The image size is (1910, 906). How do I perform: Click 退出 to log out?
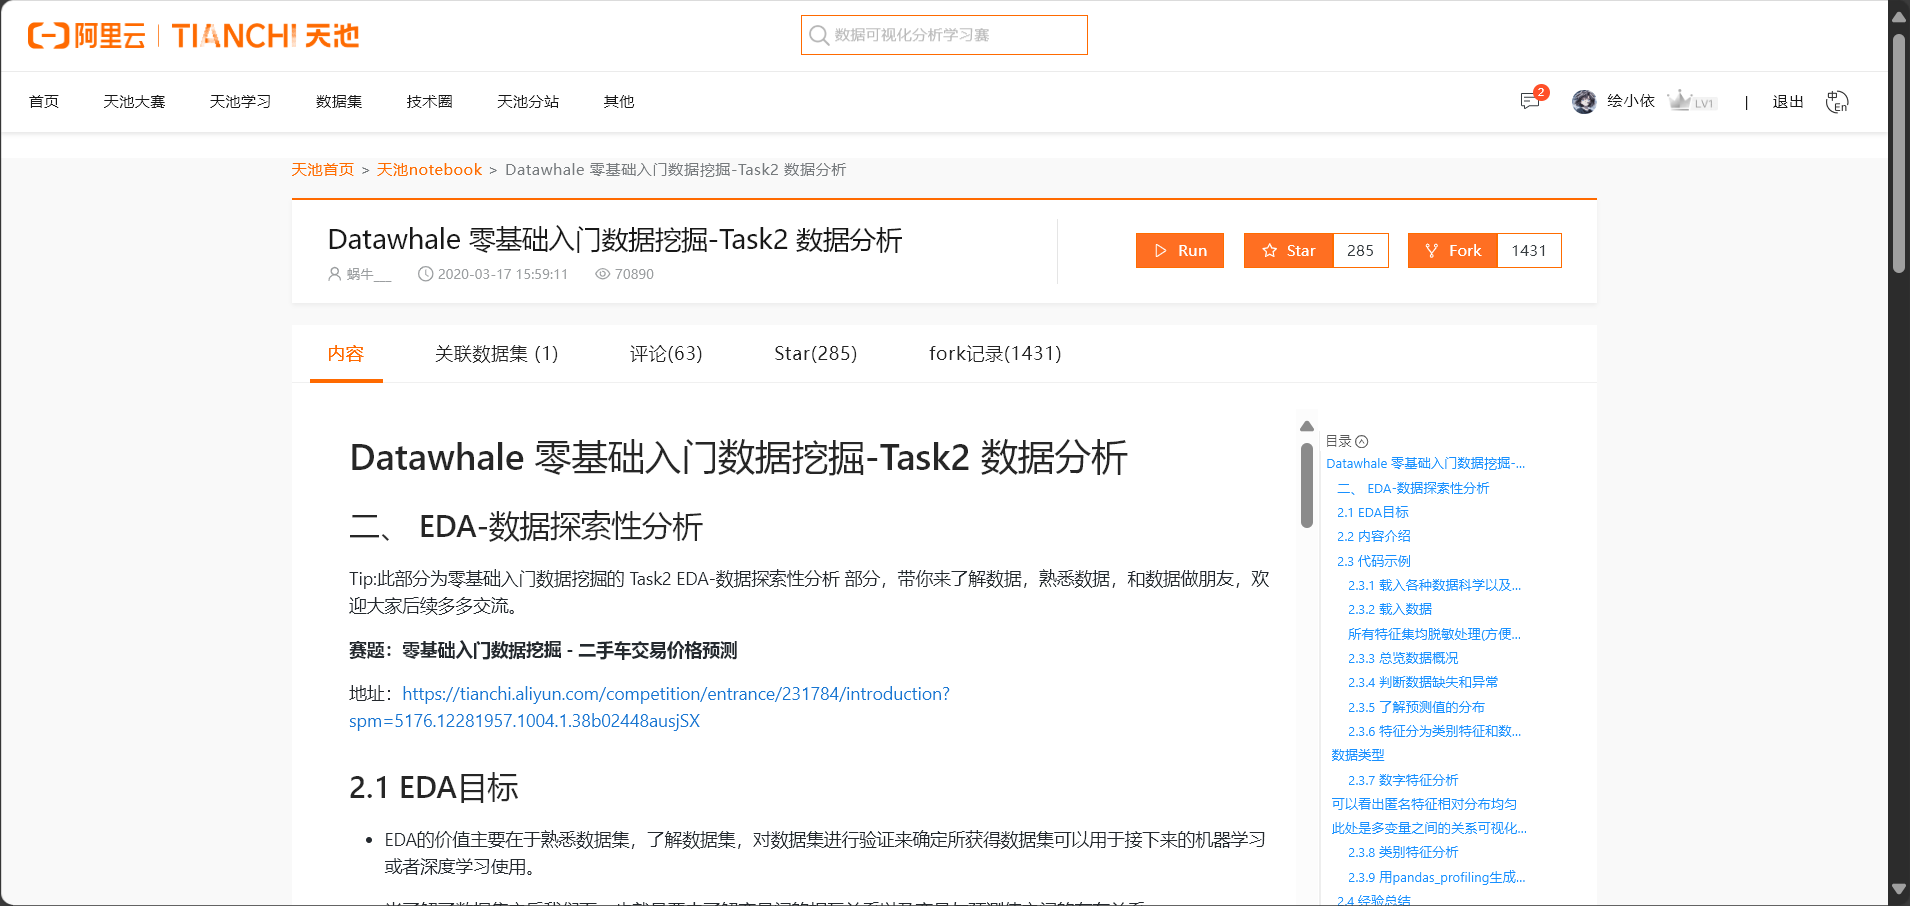pos(1788,102)
